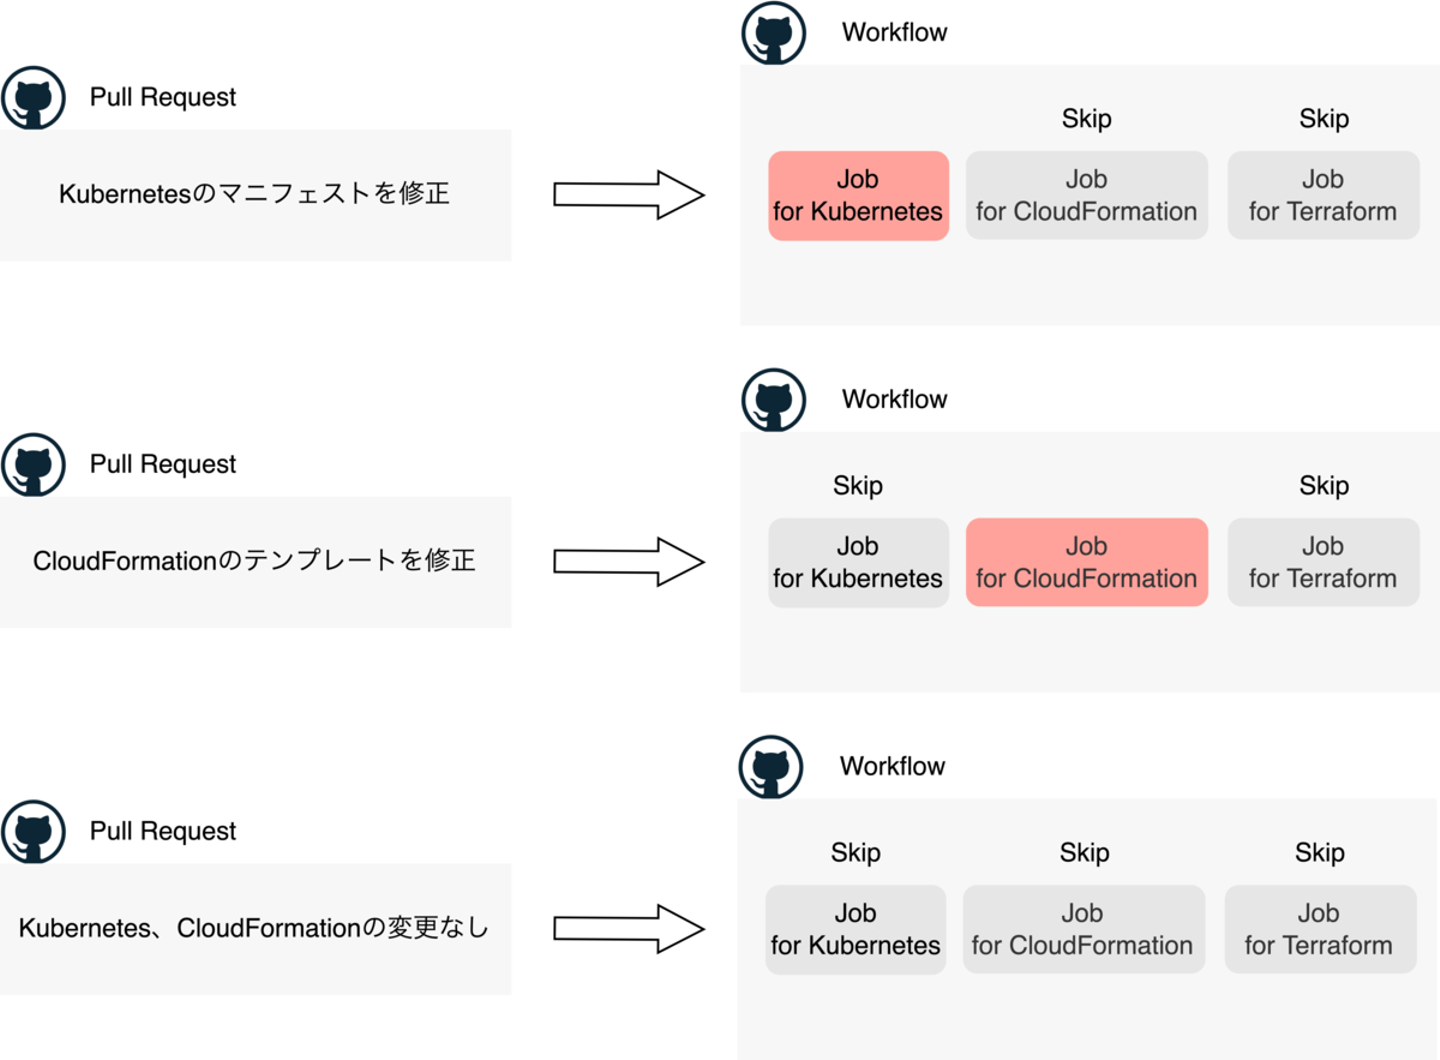The height and width of the screenshot is (1060, 1440).
Task: Click the arrow next to the CloudFormation template box
Action: click(x=629, y=562)
